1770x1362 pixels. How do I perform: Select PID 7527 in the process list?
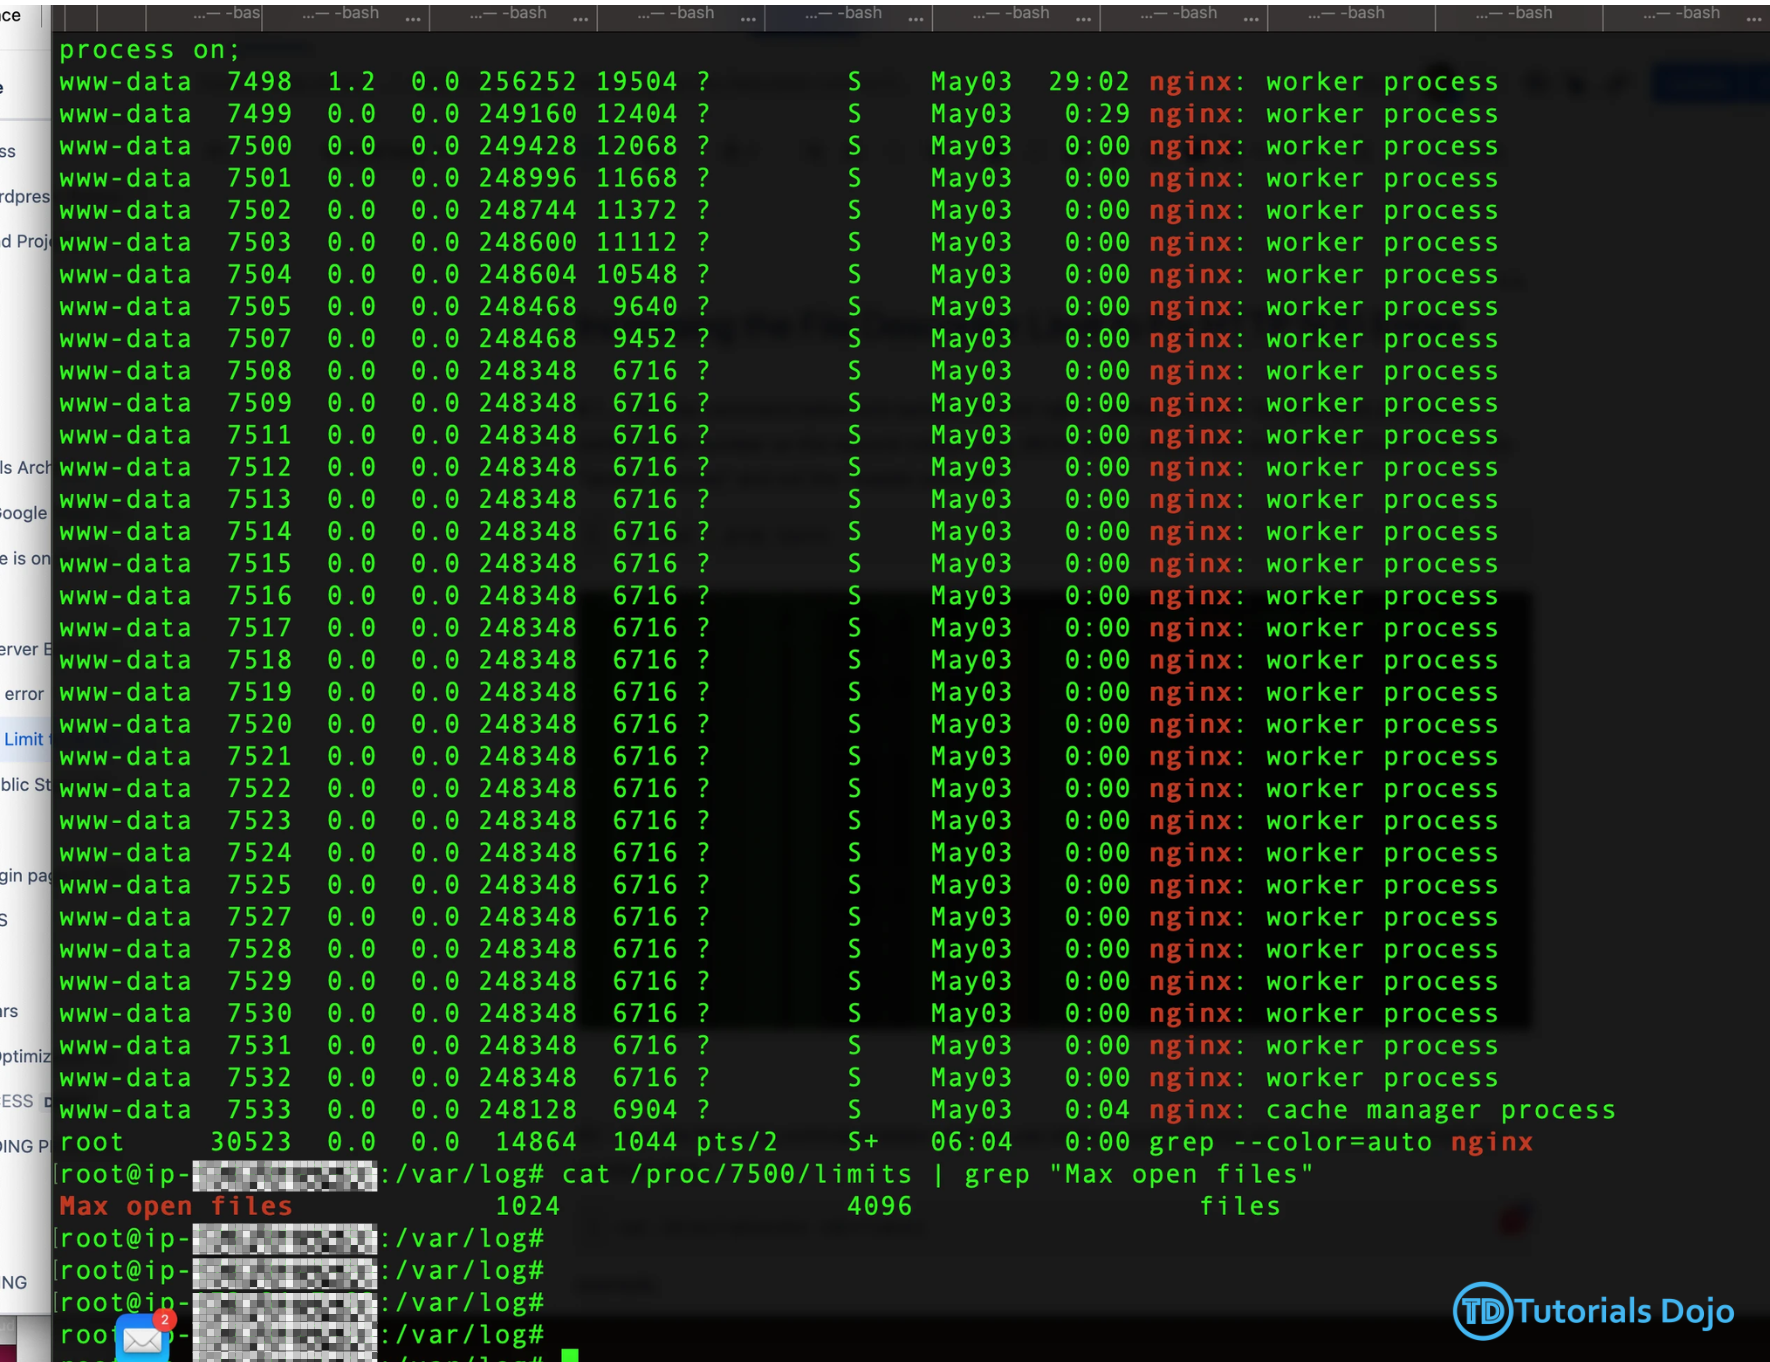259,917
